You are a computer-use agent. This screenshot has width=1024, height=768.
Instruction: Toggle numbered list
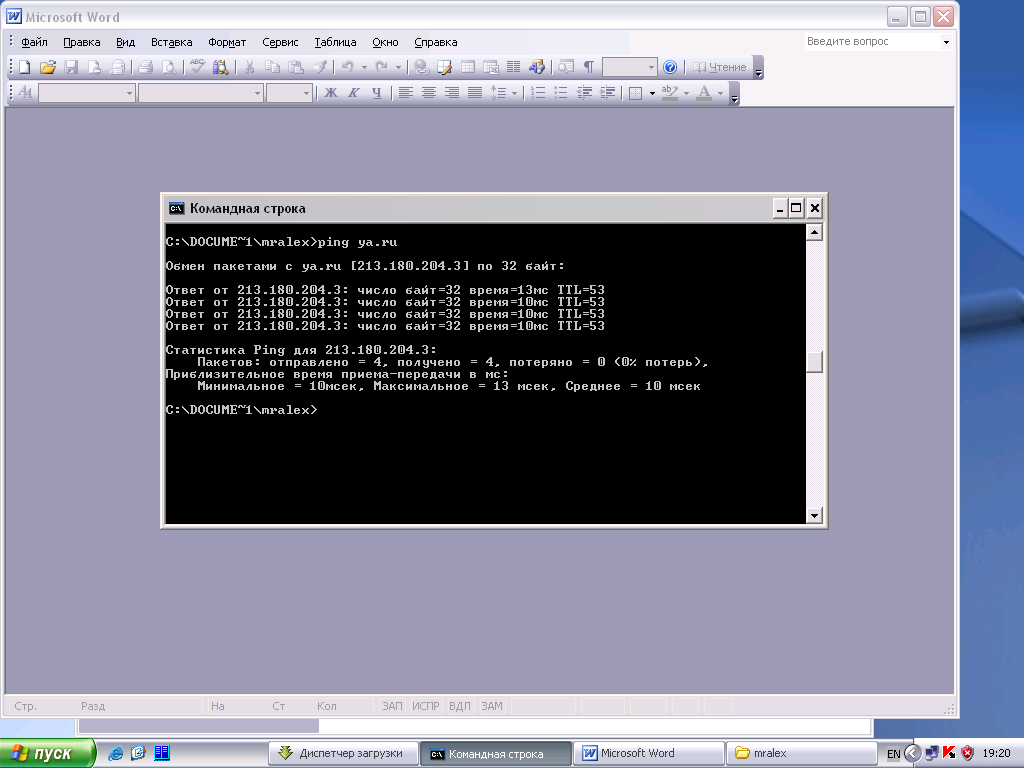pyautogui.click(x=538, y=93)
